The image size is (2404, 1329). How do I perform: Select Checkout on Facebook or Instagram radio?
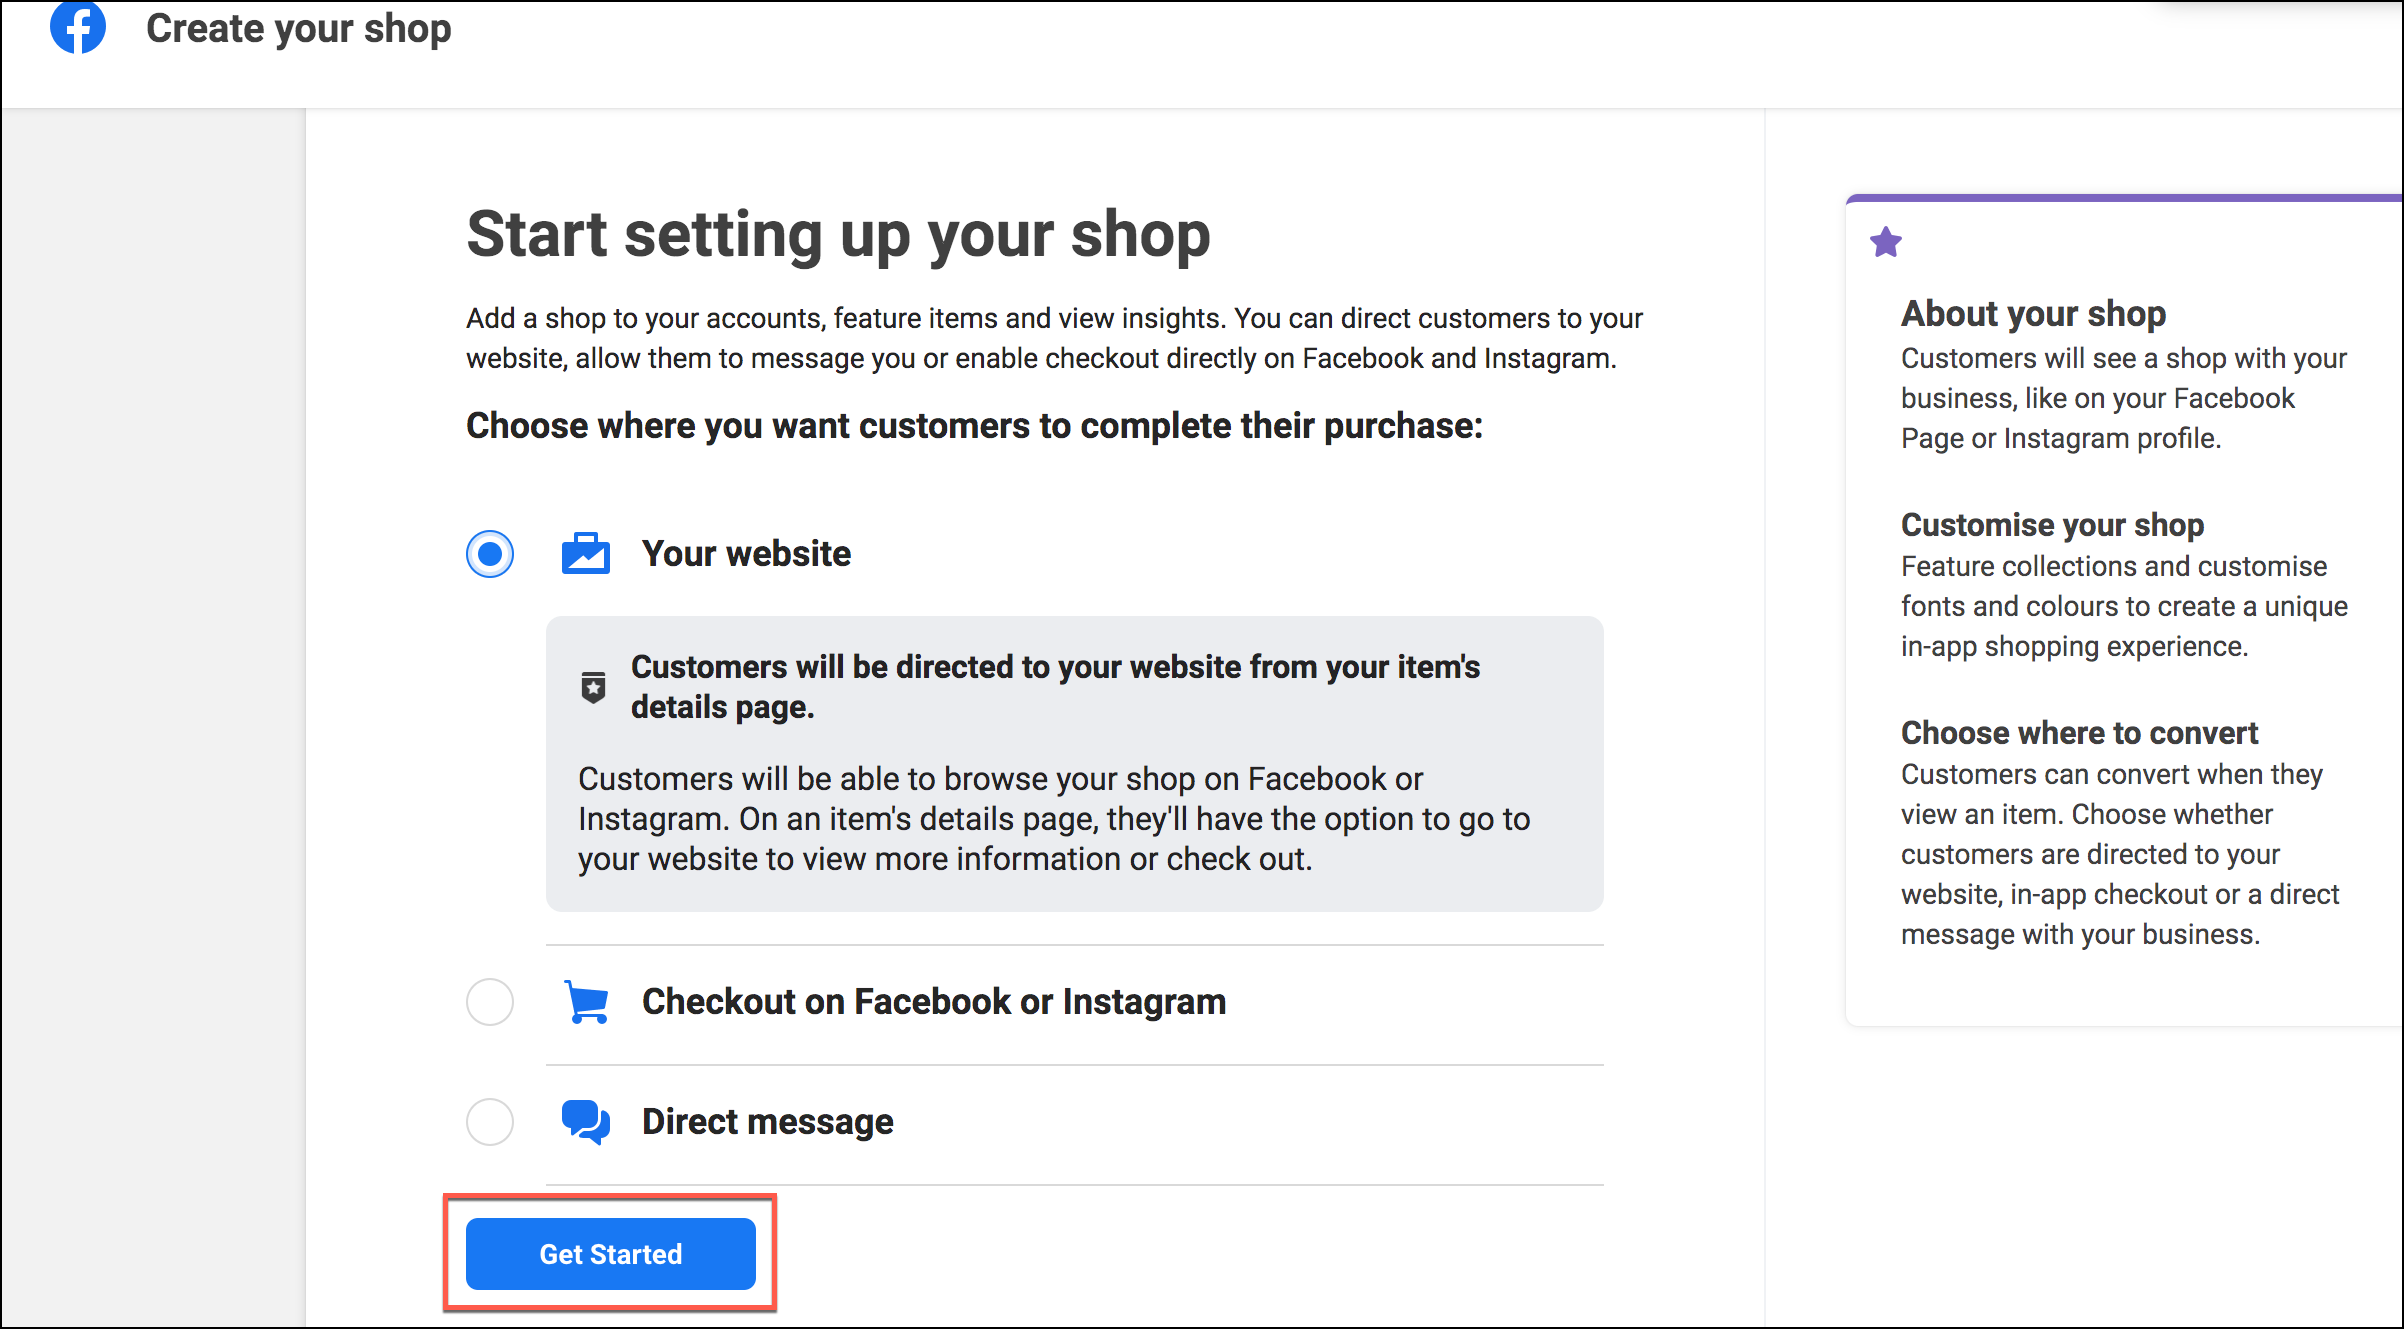coord(490,1002)
